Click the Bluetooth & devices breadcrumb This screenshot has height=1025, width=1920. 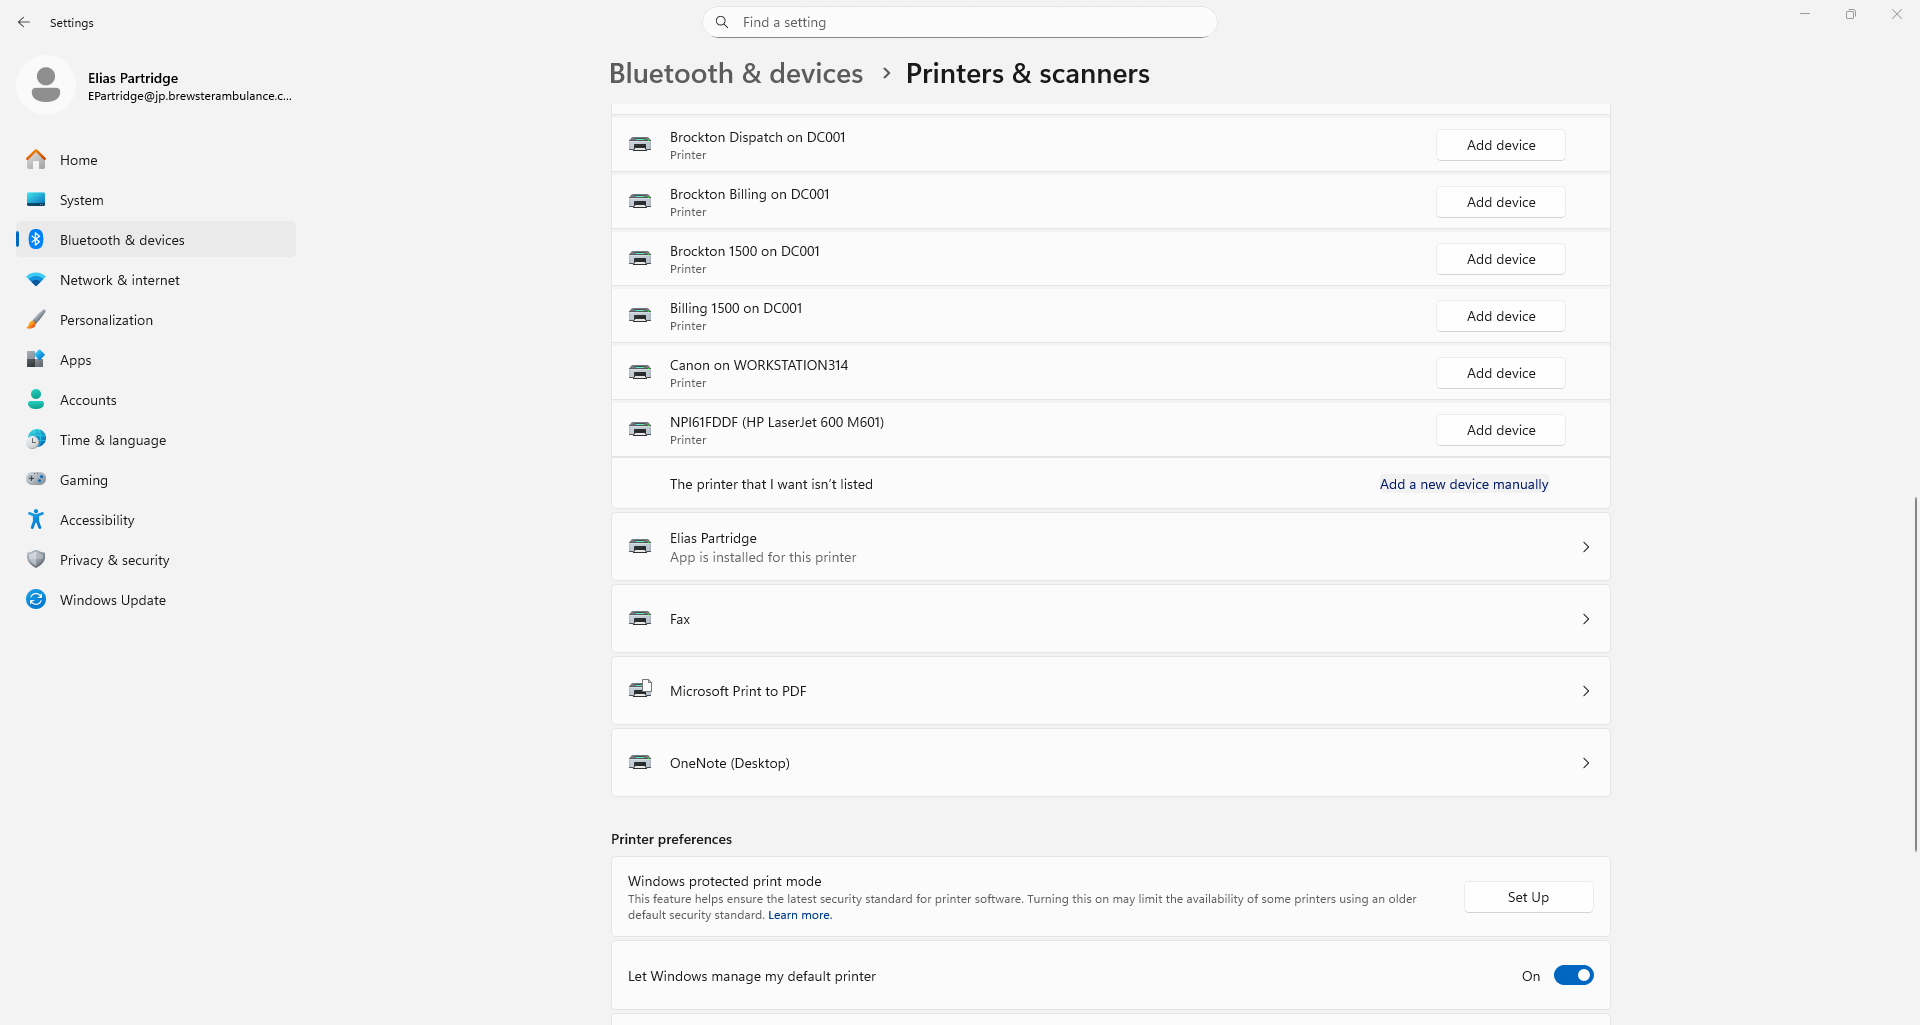pyautogui.click(x=736, y=73)
